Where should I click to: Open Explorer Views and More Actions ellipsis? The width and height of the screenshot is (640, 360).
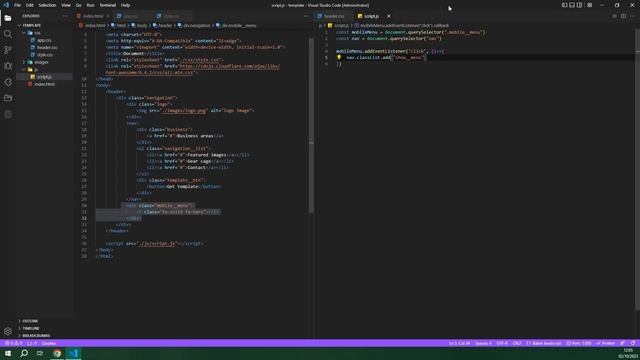65,16
